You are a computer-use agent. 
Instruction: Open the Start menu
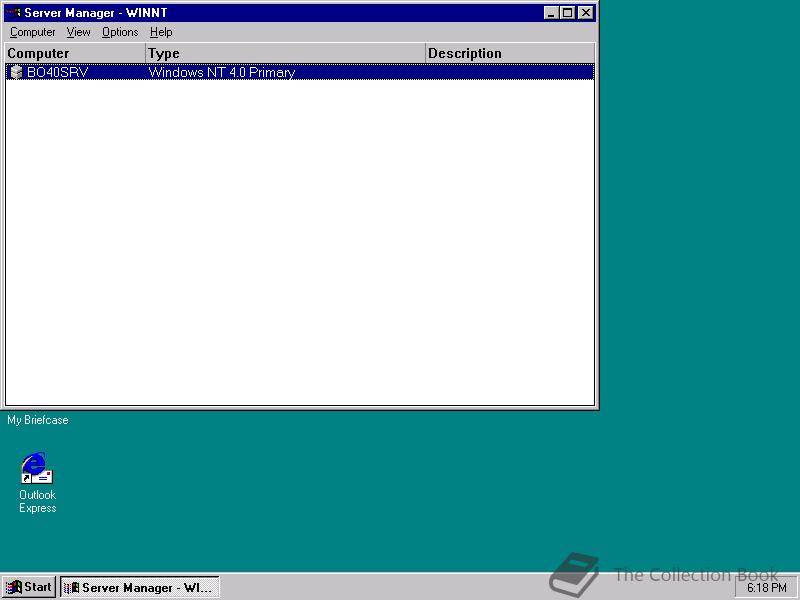[x=29, y=587]
